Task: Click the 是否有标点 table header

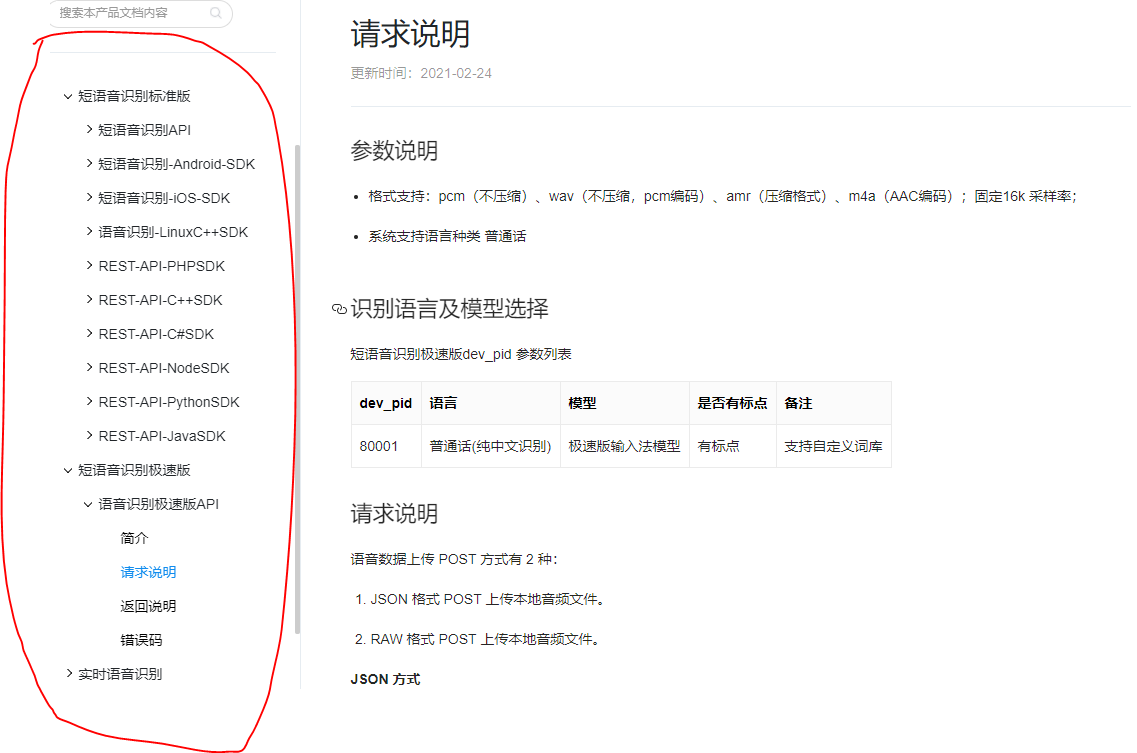Action: pos(732,403)
